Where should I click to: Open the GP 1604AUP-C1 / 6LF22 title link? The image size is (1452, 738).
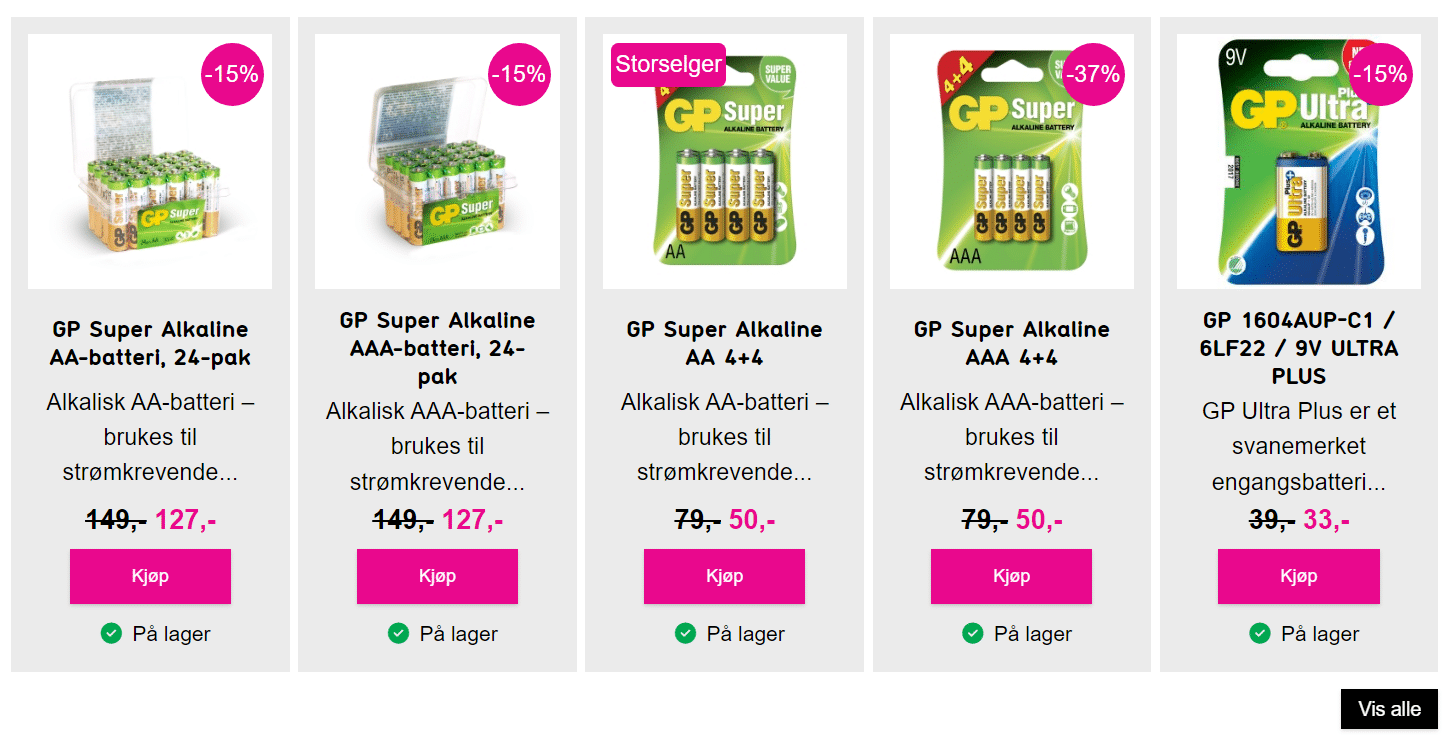click(x=1298, y=348)
